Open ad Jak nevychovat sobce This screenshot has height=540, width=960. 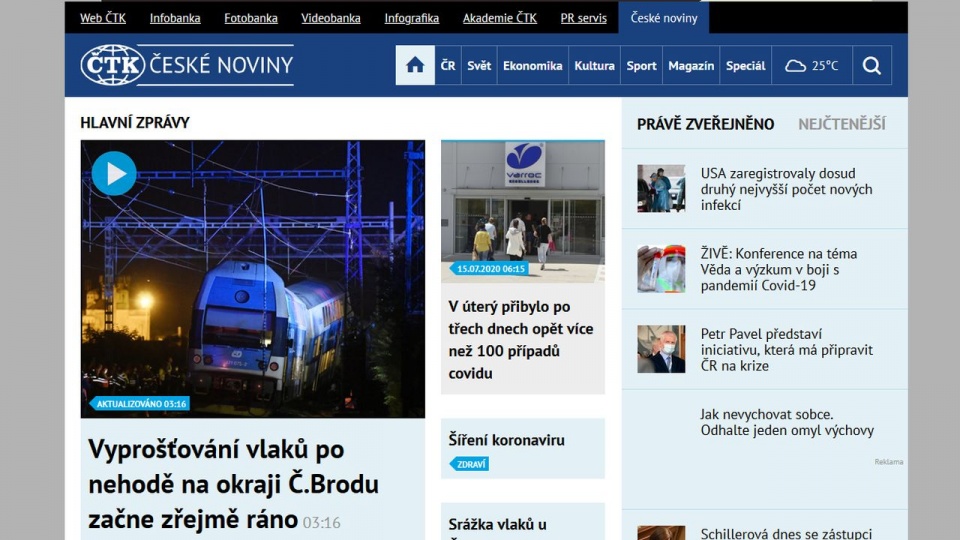coord(787,422)
